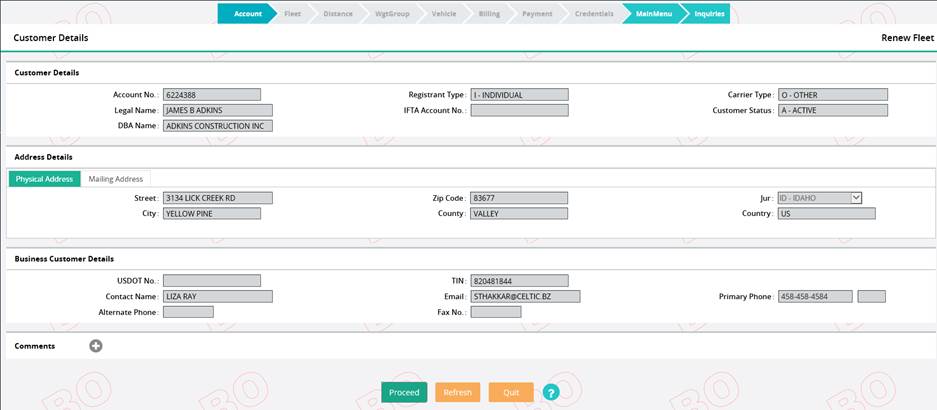This screenshot has width=937, height=410.
Task: Go to the MainMenu step
Action: [x=653, y=14]
